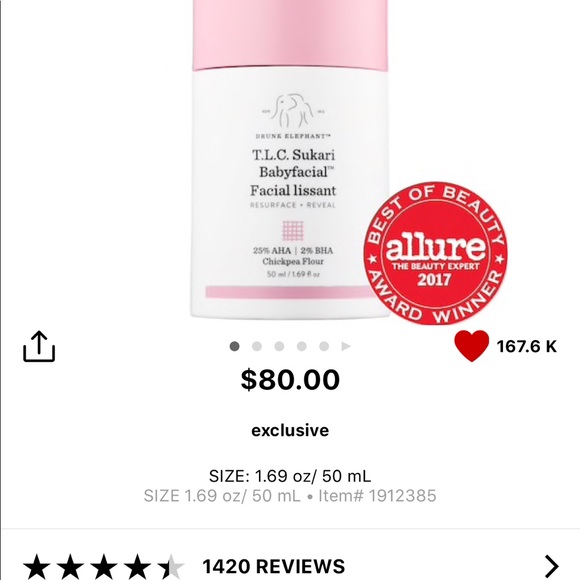This screenshot has height=580, width=580.
Task: Tap the exclusive label
Action: (290, 430)
